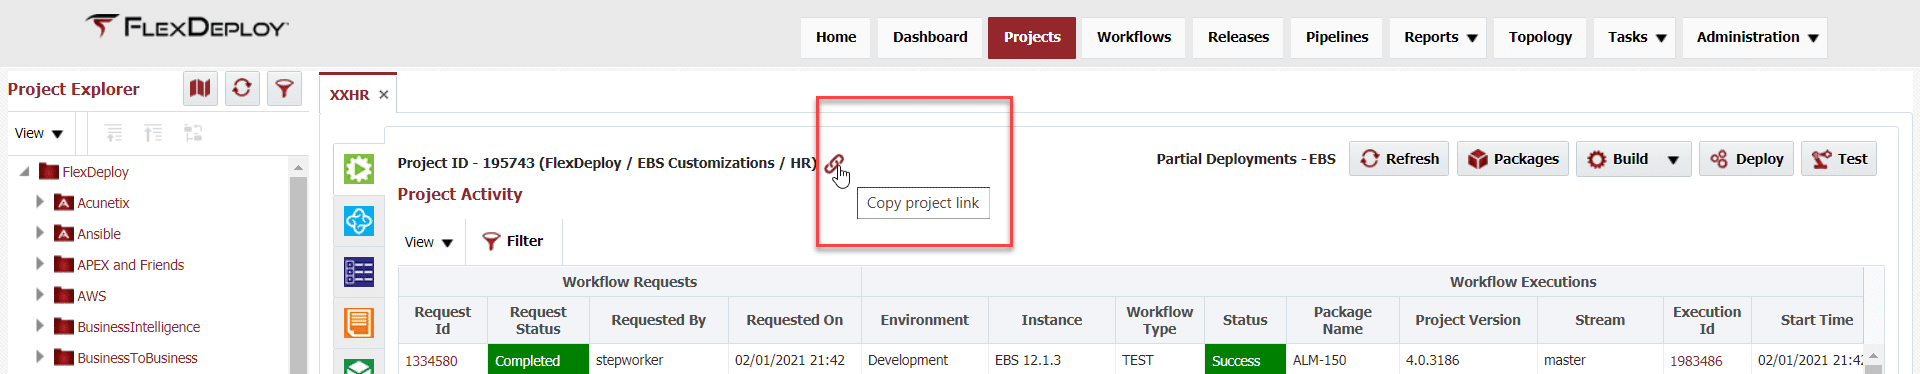Viewport: 1920px width, 374px height.
Task: Open the Packages button
Action: click(x=1513, y=159)
